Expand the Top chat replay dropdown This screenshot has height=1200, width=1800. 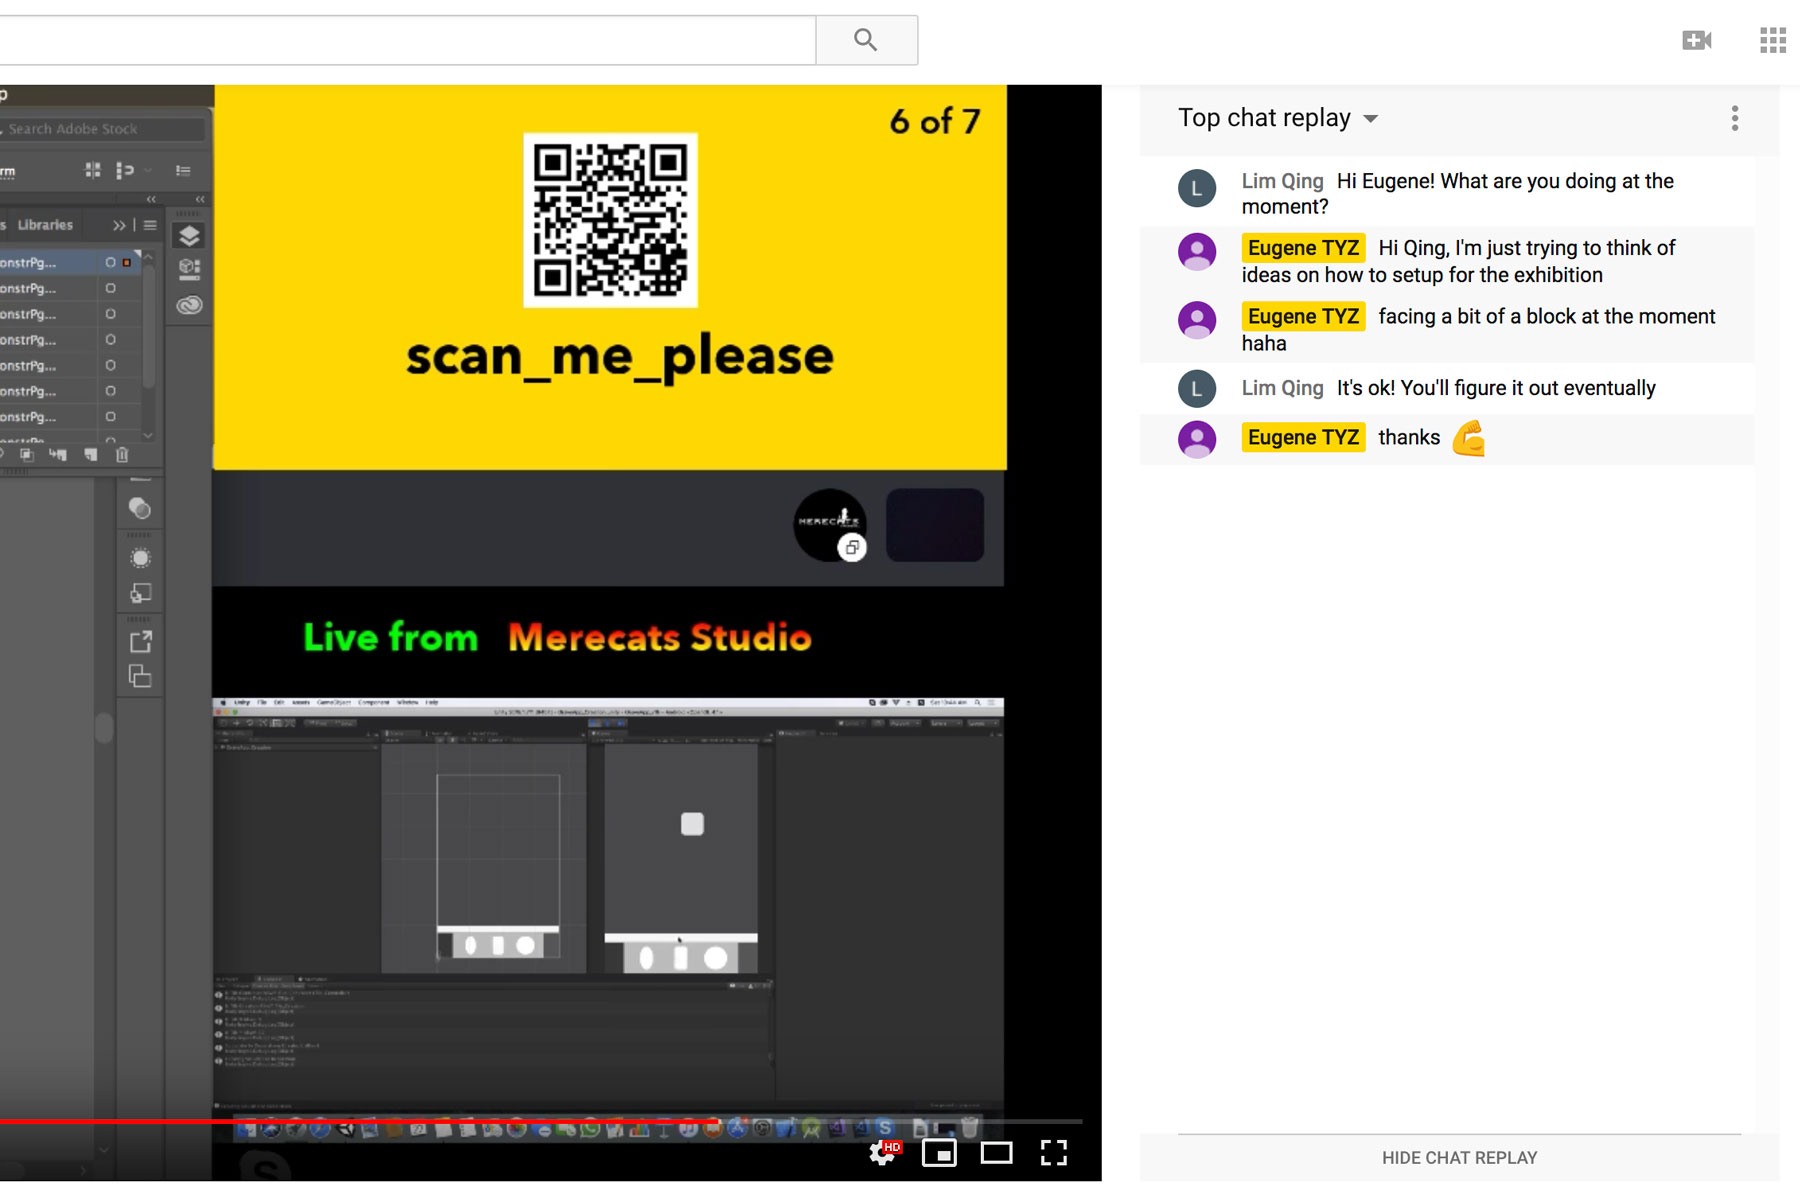click(x=1278, y=118)
